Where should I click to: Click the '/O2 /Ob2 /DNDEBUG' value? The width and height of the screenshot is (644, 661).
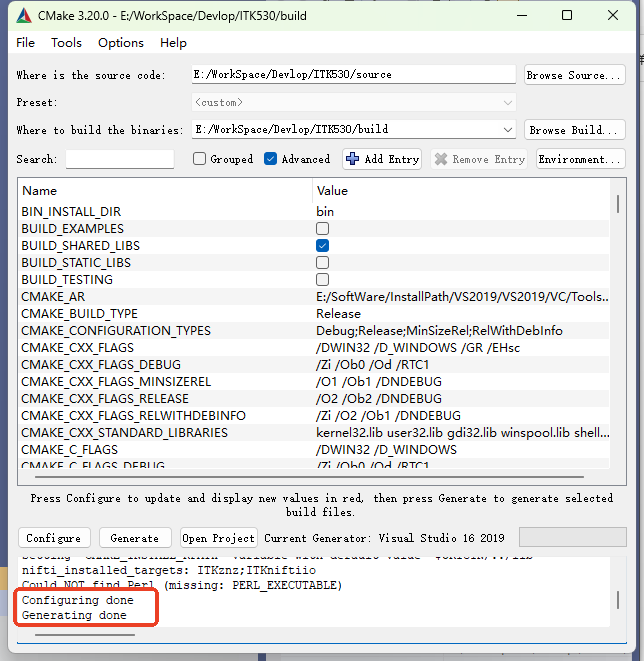point(379,398)
